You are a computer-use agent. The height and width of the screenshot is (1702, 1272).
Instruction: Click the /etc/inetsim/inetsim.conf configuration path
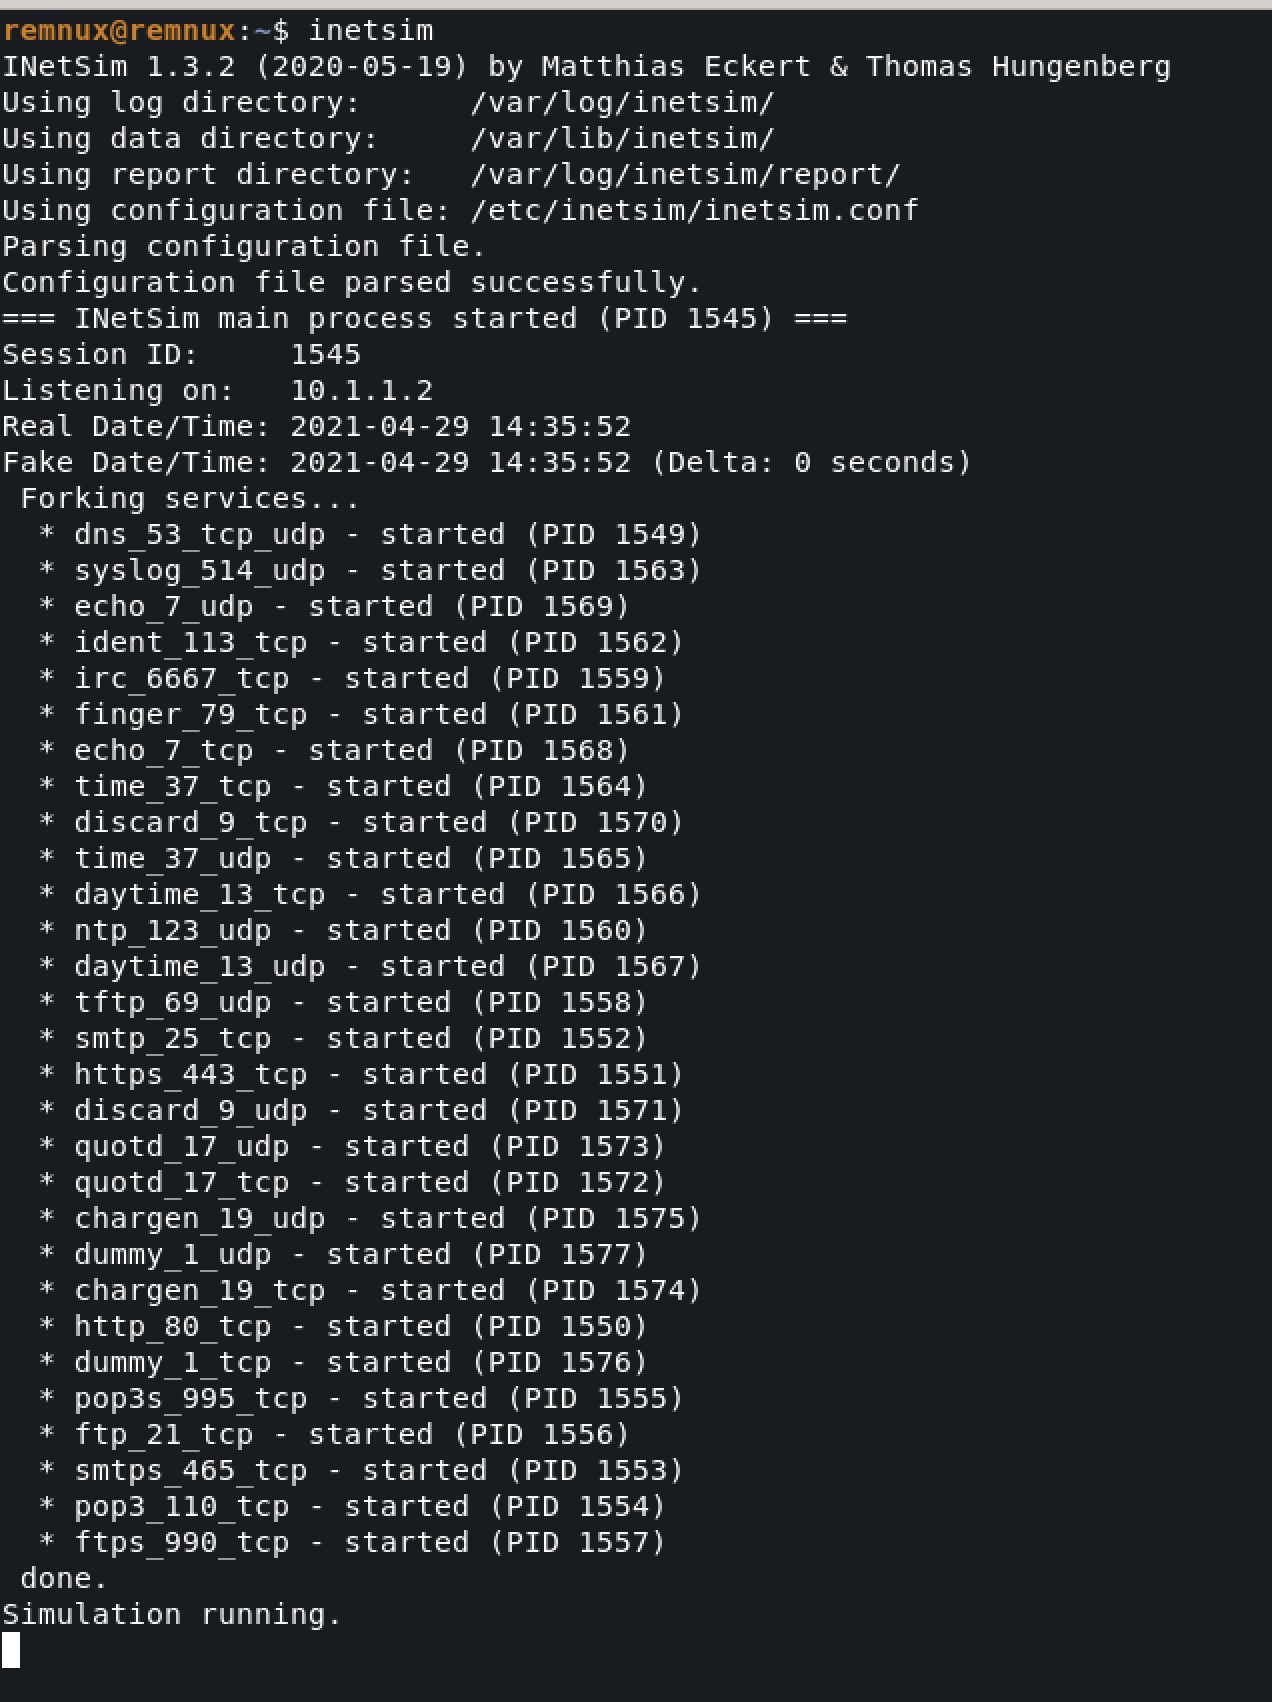tap(694, 211)
